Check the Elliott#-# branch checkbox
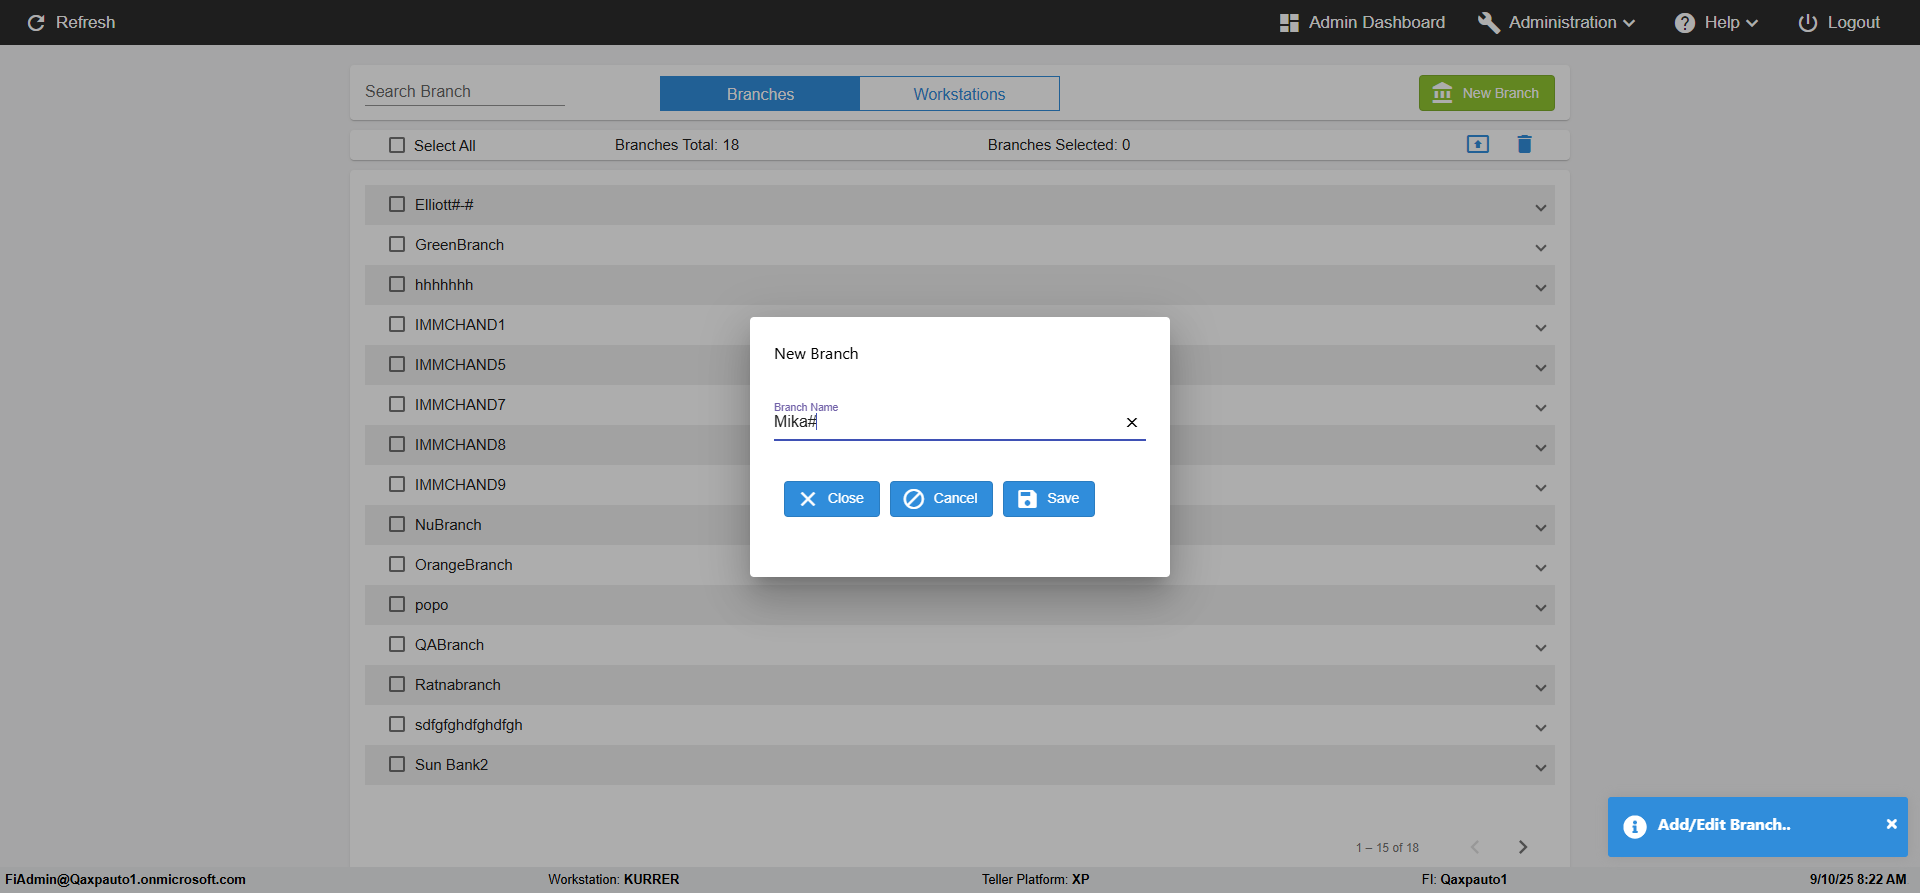The height and width of the screenshot is (893, 1920). tap(397, 204)
